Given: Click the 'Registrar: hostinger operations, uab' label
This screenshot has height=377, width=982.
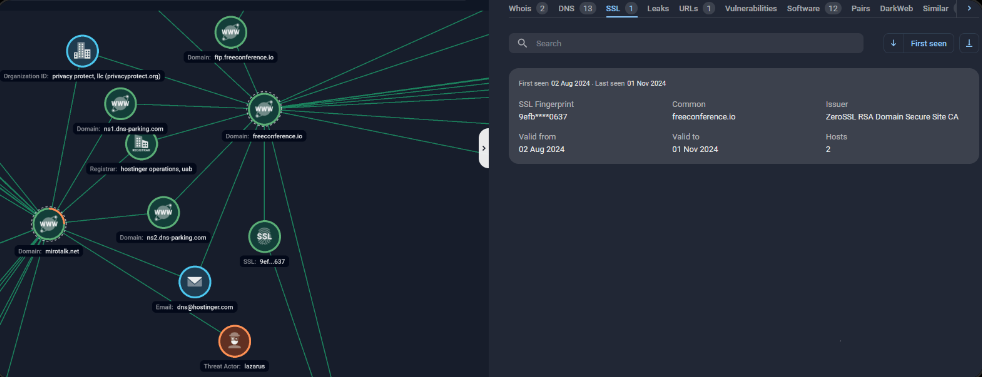Looking at the screenshot, I should [x=141, y=168].
